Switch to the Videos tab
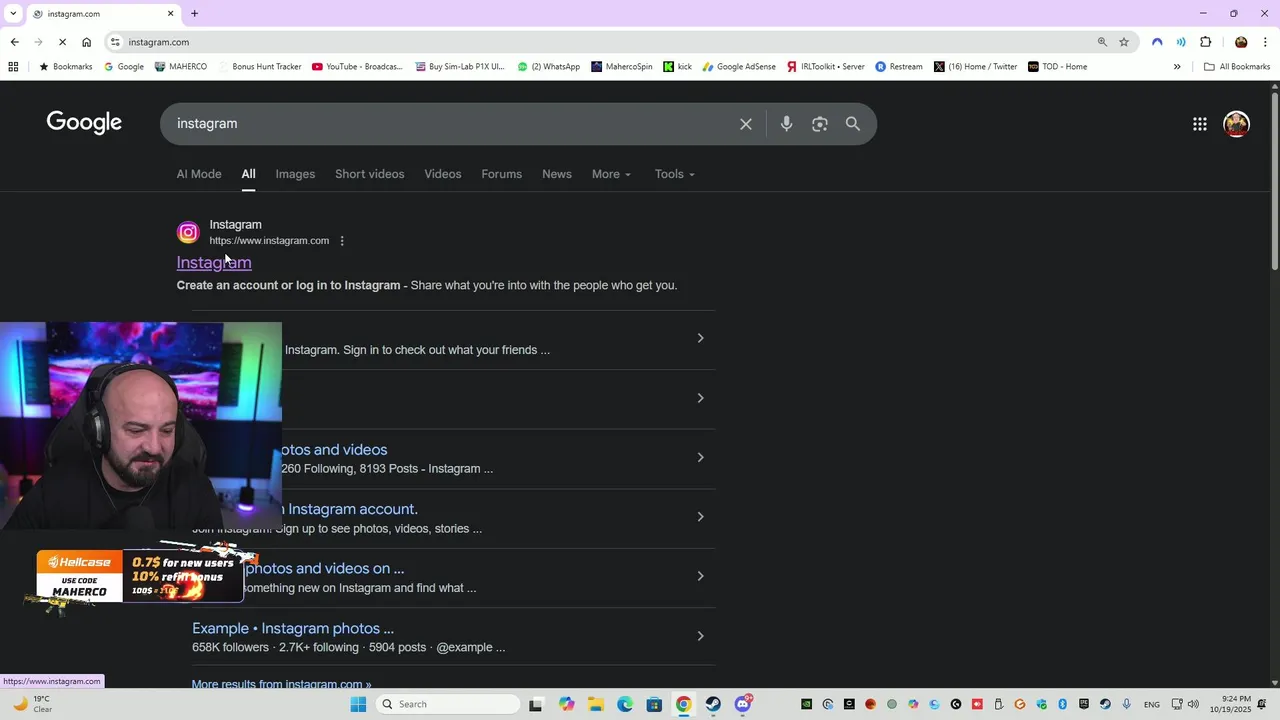This screenshot has height=720, width=1280. click(x=443, y=174)
